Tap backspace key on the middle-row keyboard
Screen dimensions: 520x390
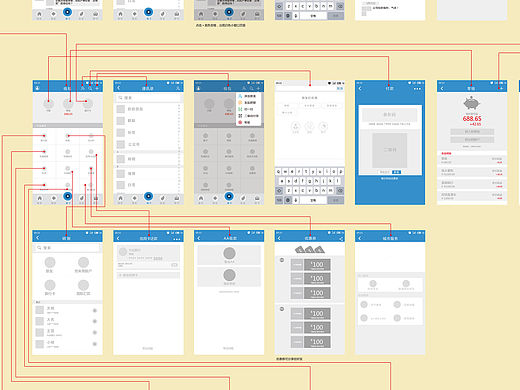340,191
